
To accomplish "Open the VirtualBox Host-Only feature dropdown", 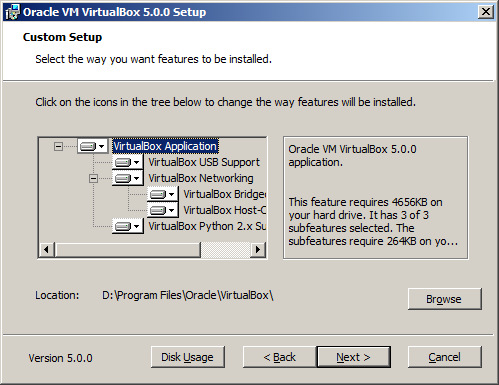I will click(x=163, y=210).
